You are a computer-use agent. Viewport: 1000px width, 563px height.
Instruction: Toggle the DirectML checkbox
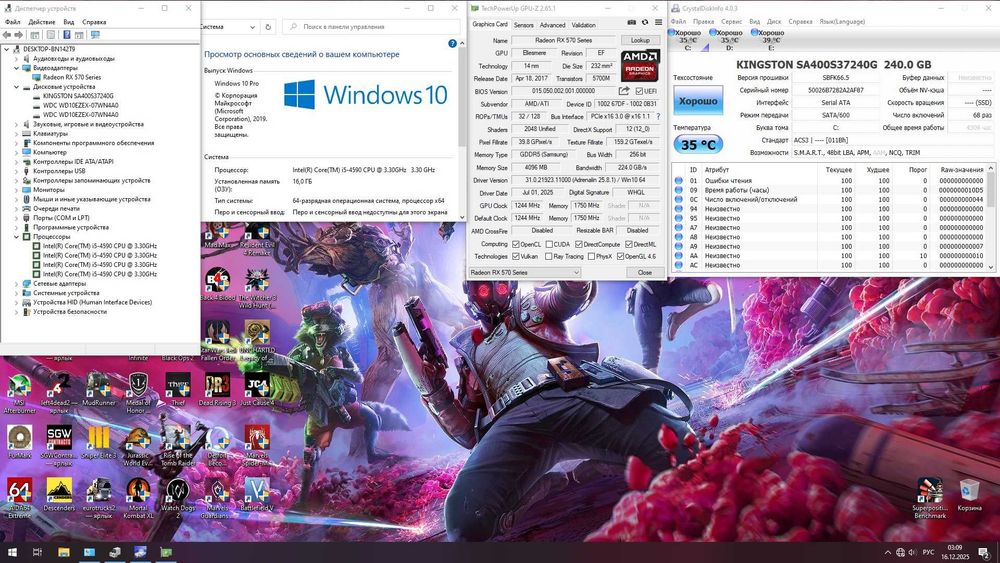[x=629, y=244]
